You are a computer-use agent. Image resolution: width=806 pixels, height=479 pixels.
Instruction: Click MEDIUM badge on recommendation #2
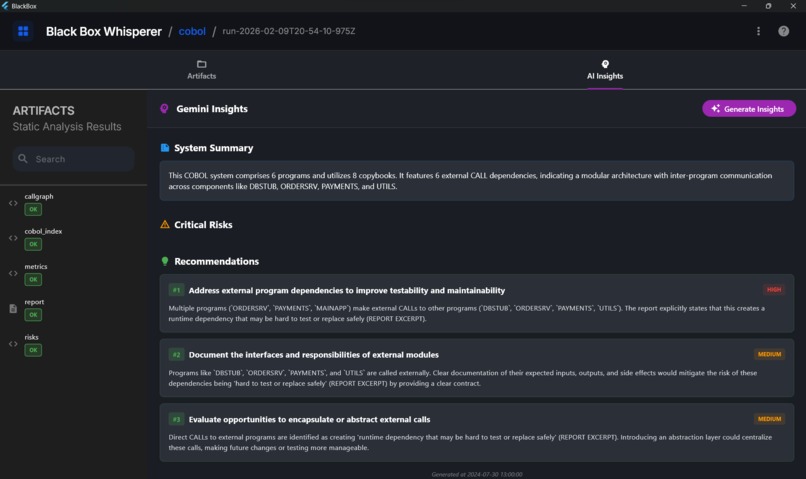pyautogui.click(x=769, y=354)
